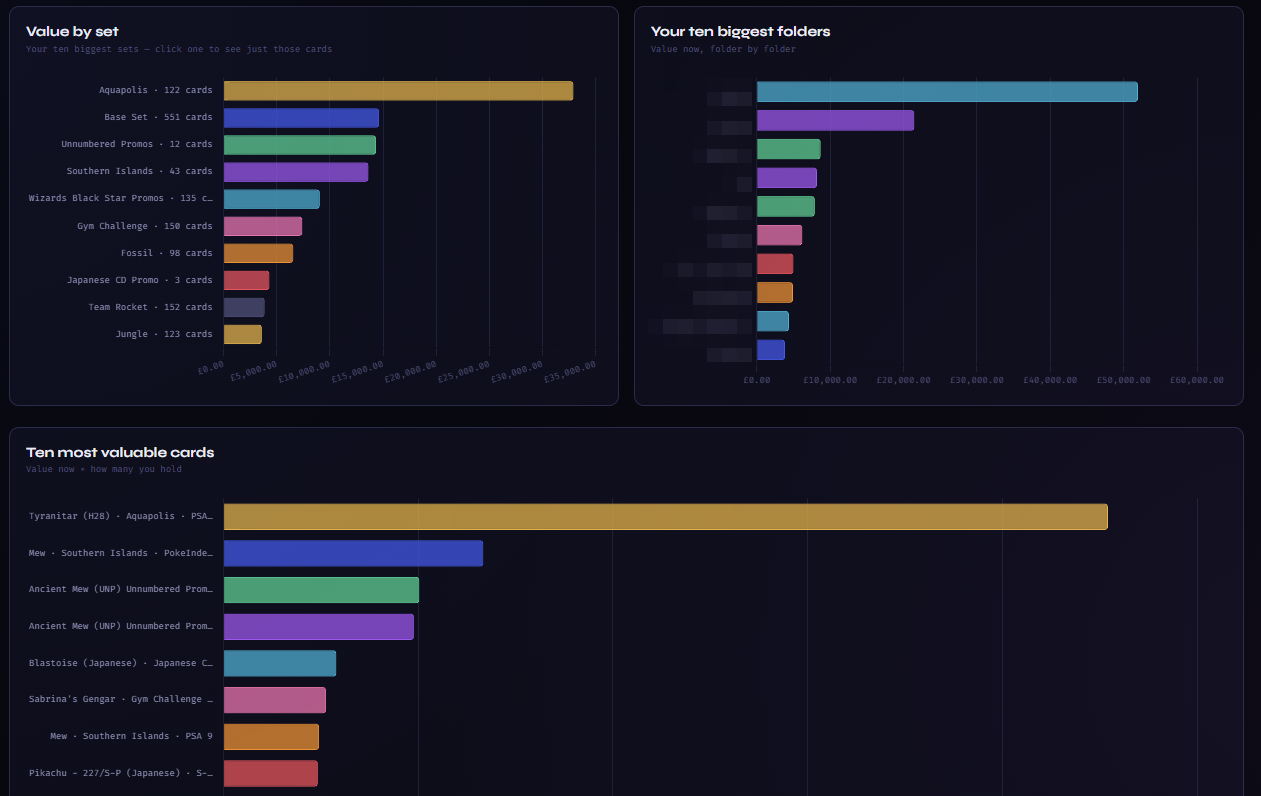Click the teal Wizards Black Star Promos bar
This screenshot has height=796, width=1261.
coord(272,199)
